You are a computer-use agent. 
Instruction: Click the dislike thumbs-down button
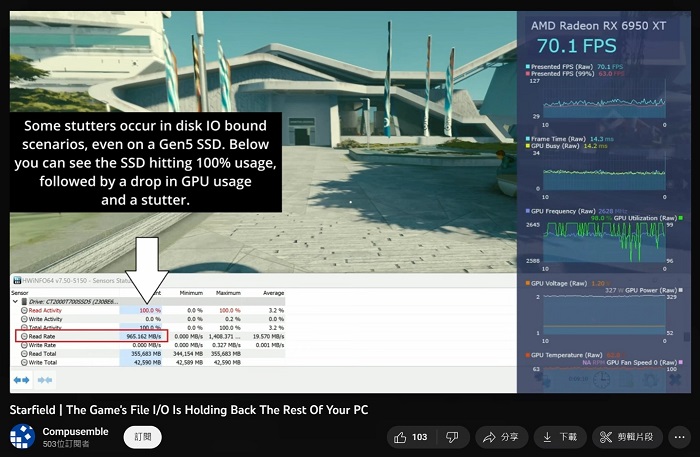pos(452,437)
